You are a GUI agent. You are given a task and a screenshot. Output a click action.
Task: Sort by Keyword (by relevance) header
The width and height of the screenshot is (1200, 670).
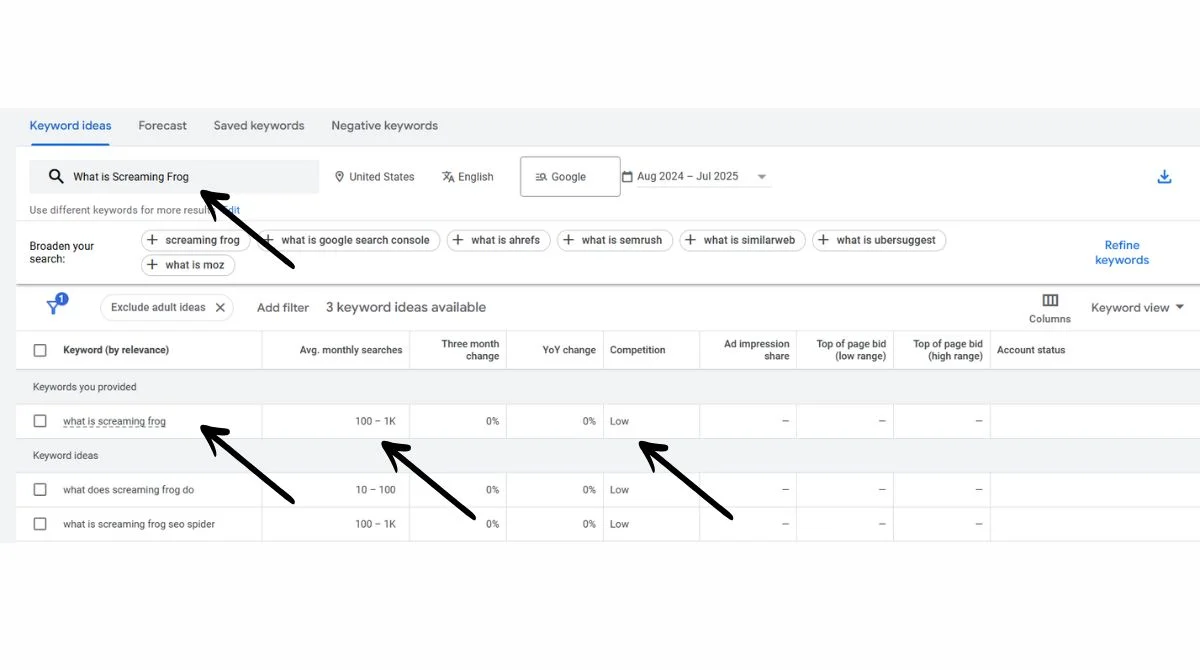pos(116,350)
